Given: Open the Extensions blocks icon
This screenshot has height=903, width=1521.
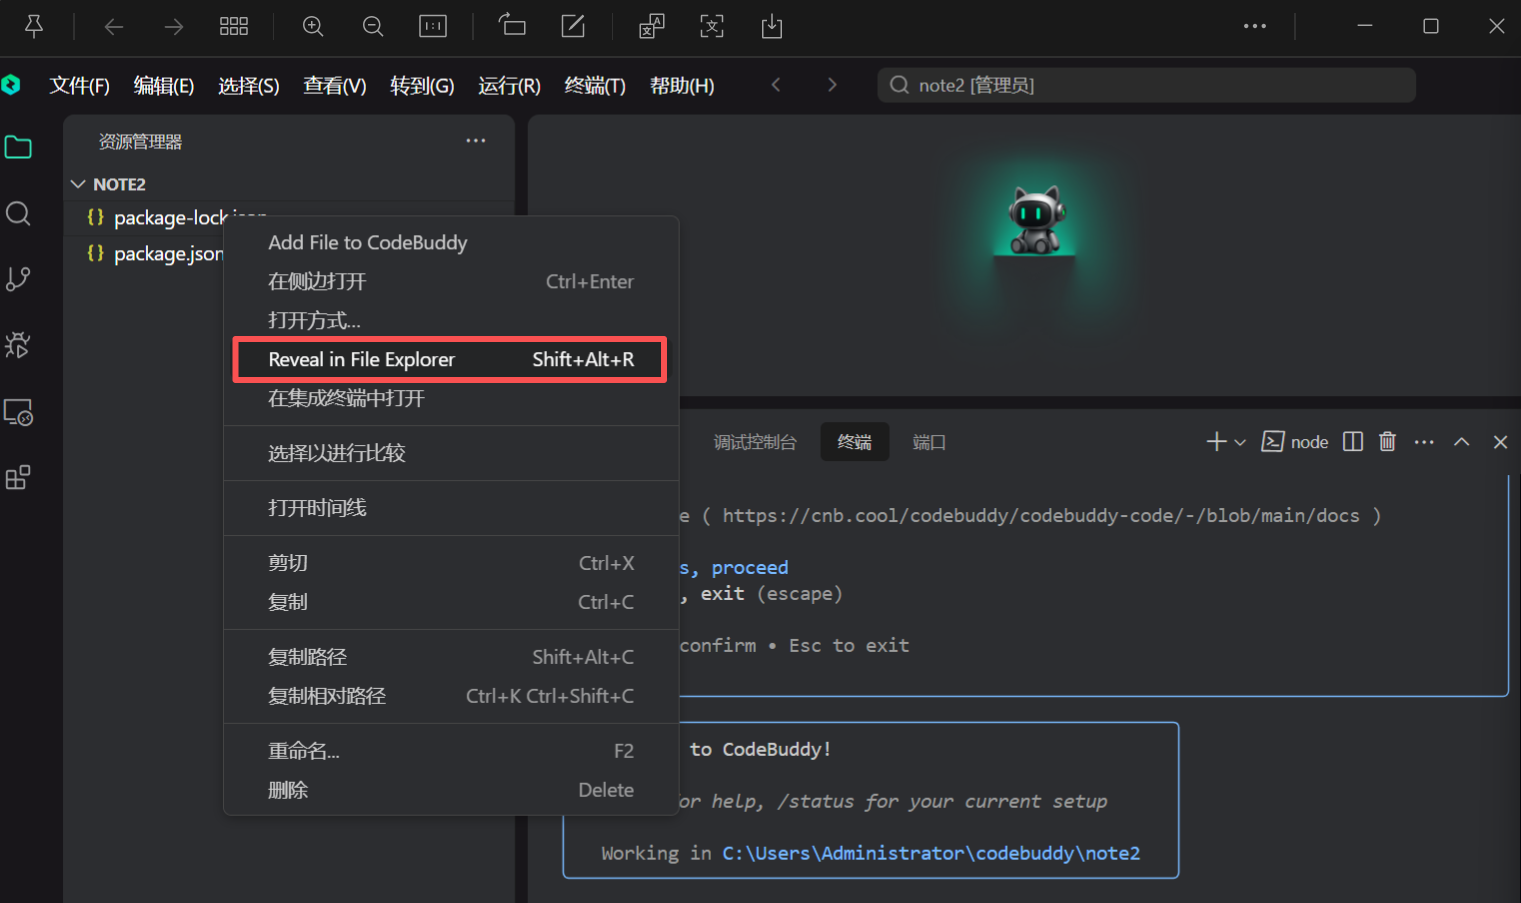Looking at the screenshot, I should (18, 478).
